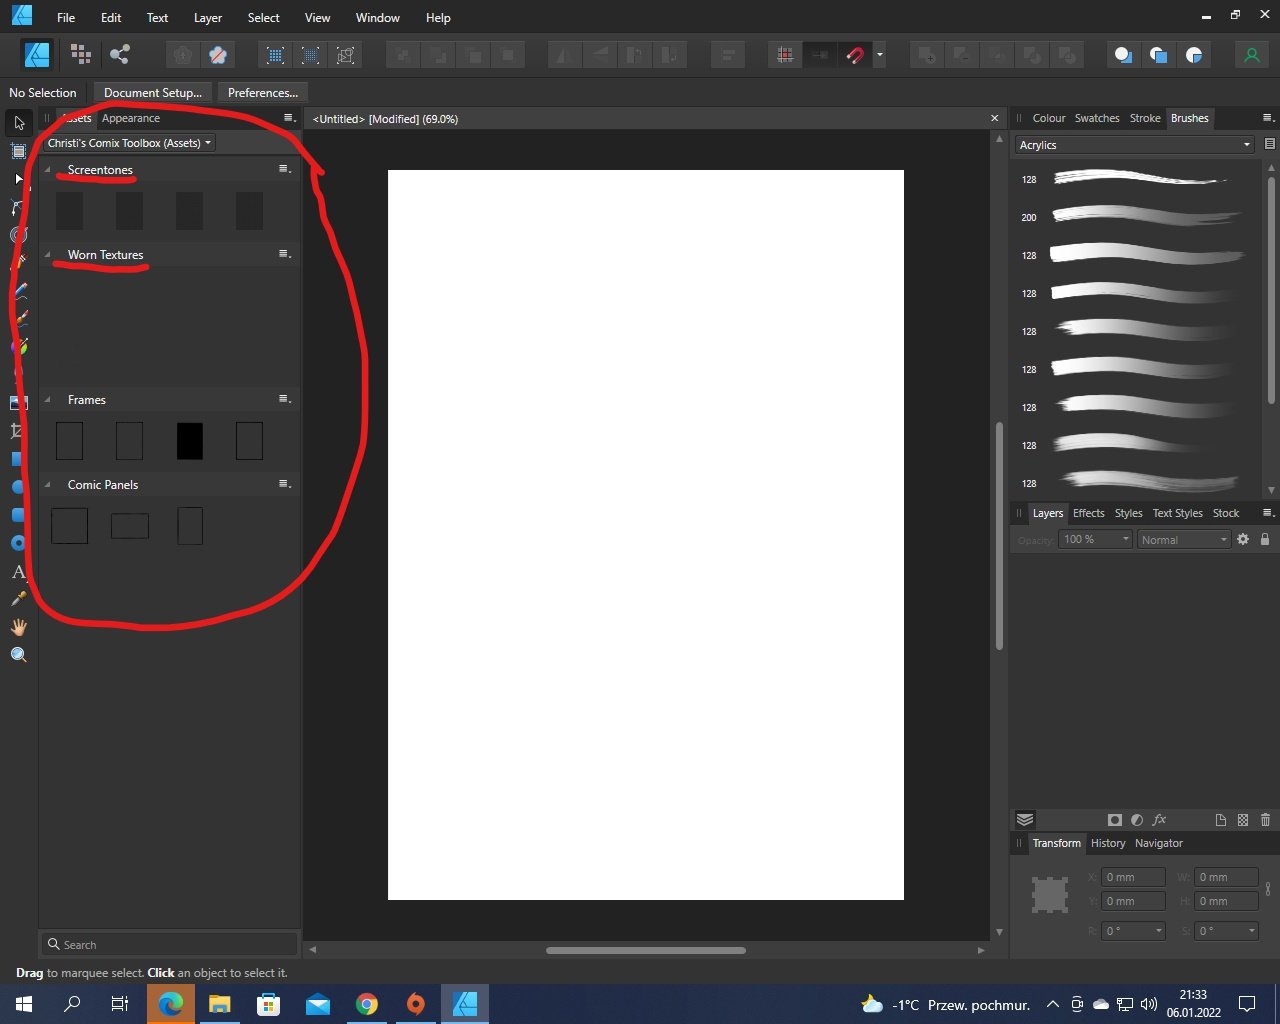Grab the View hand tool

point(18,627)
